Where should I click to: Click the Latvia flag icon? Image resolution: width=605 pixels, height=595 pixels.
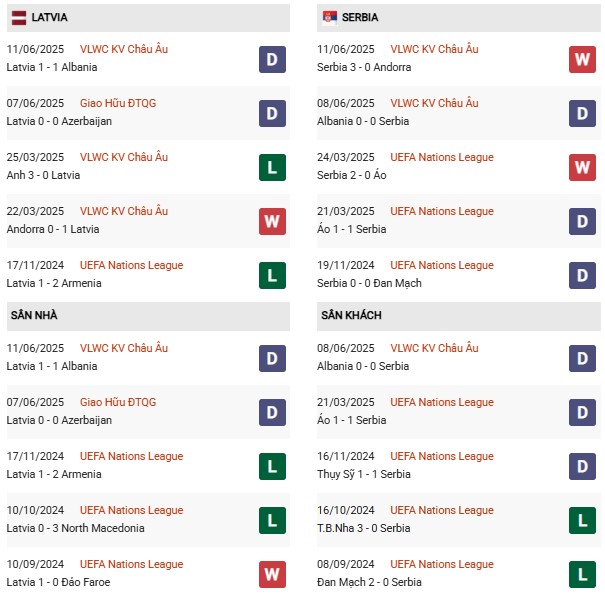pyautogui.click(x=19, y=17)
